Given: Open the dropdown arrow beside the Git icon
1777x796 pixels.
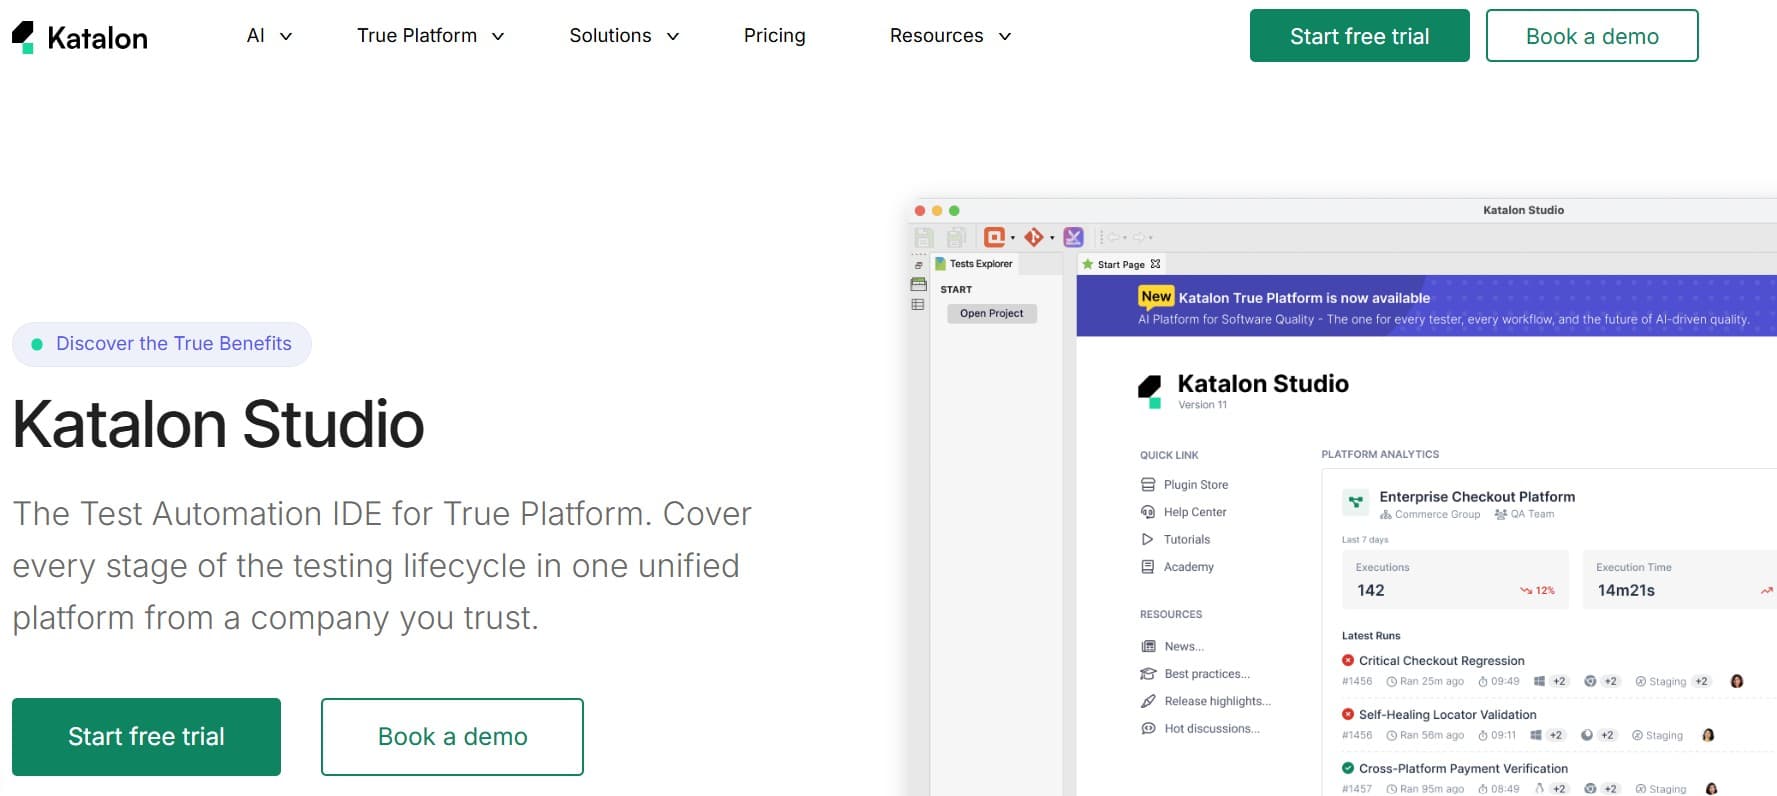Looking at the screenshot, I should pos(1052,238).
